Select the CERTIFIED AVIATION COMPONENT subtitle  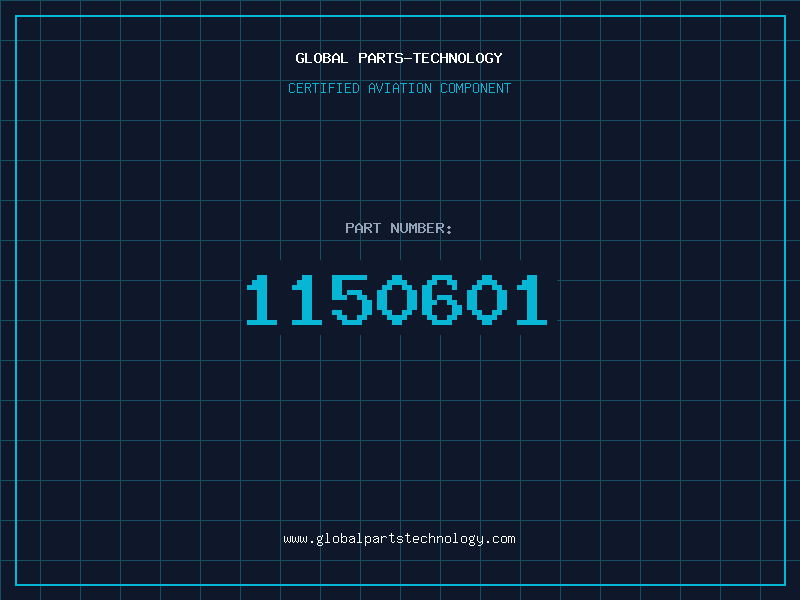pos(399,88)
